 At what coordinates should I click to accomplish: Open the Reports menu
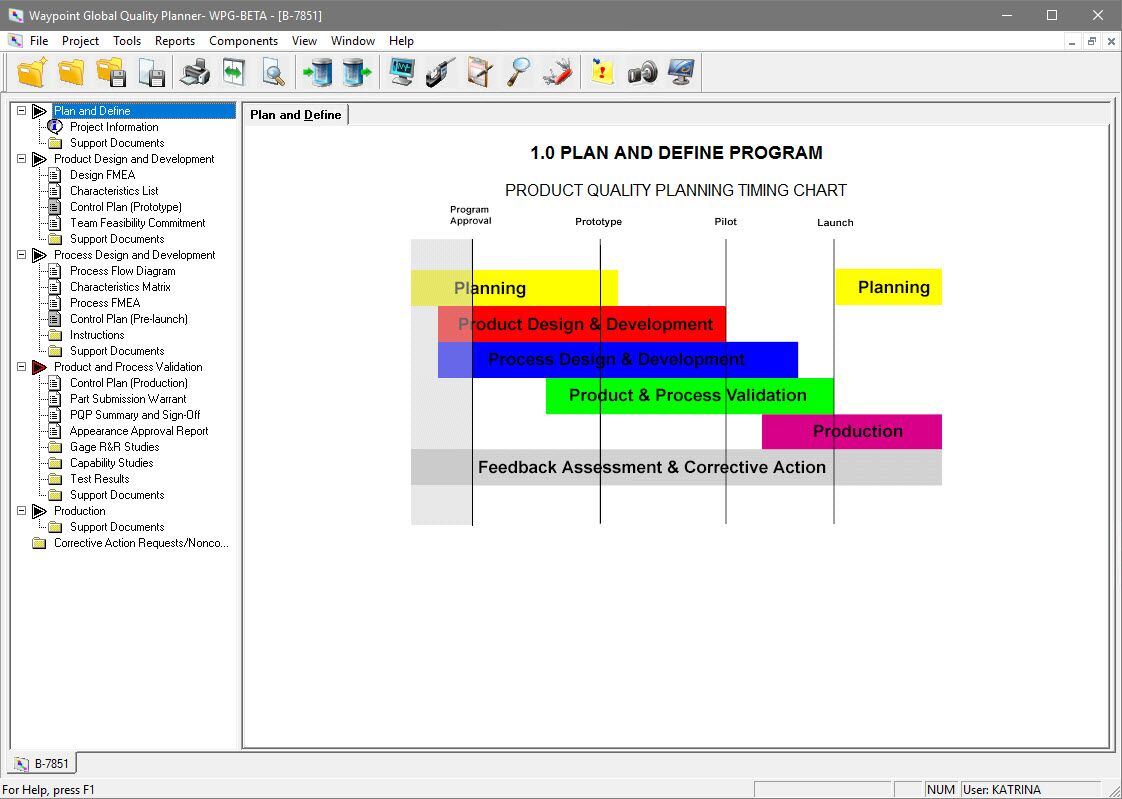click(x=175, y=41)
